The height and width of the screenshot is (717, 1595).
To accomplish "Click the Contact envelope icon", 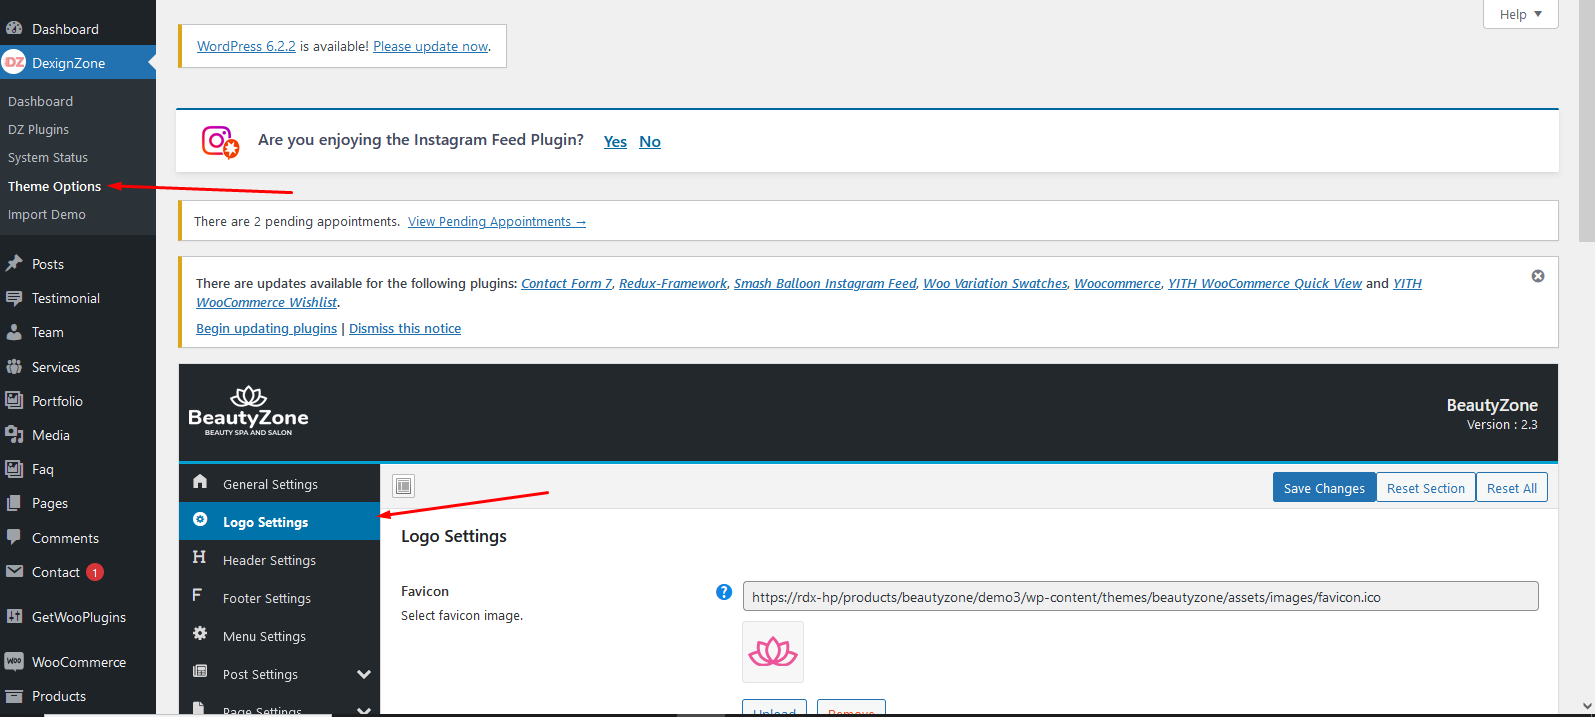I will (x=14, y=572).
